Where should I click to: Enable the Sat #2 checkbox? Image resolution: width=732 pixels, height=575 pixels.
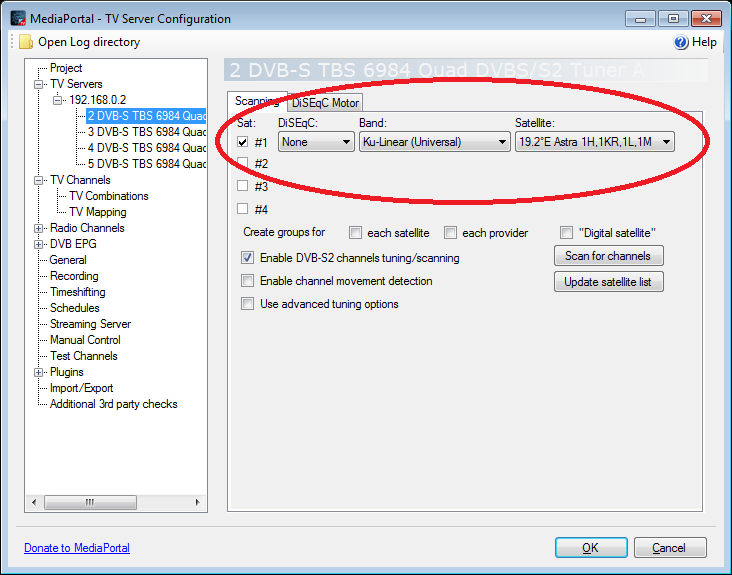coord(242,163)
